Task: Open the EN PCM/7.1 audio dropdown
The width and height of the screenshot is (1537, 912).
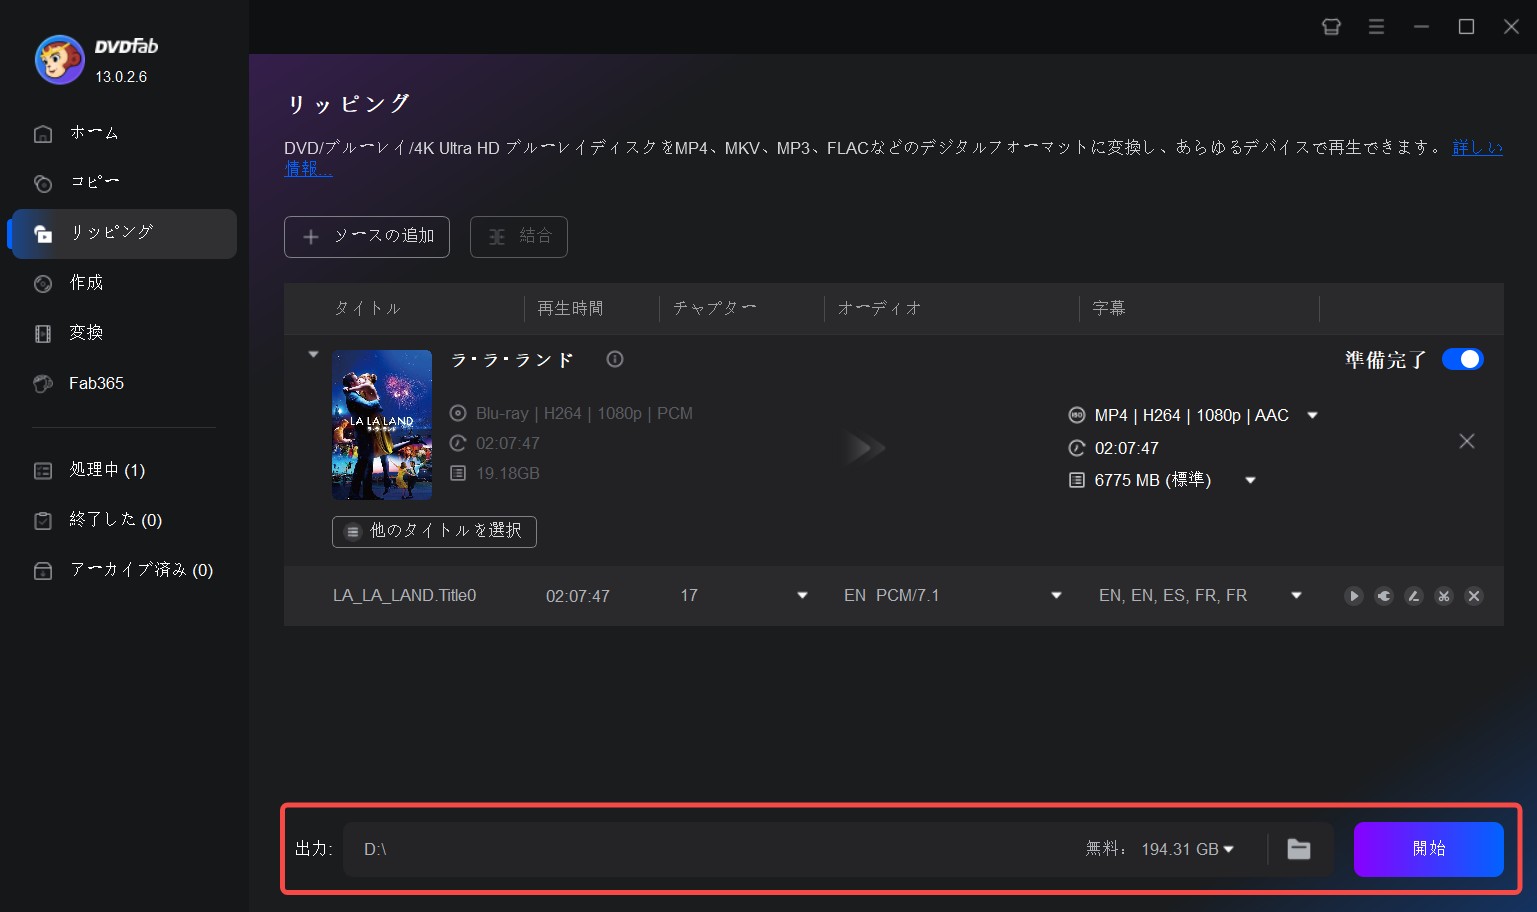Action: pos(1056,596)
